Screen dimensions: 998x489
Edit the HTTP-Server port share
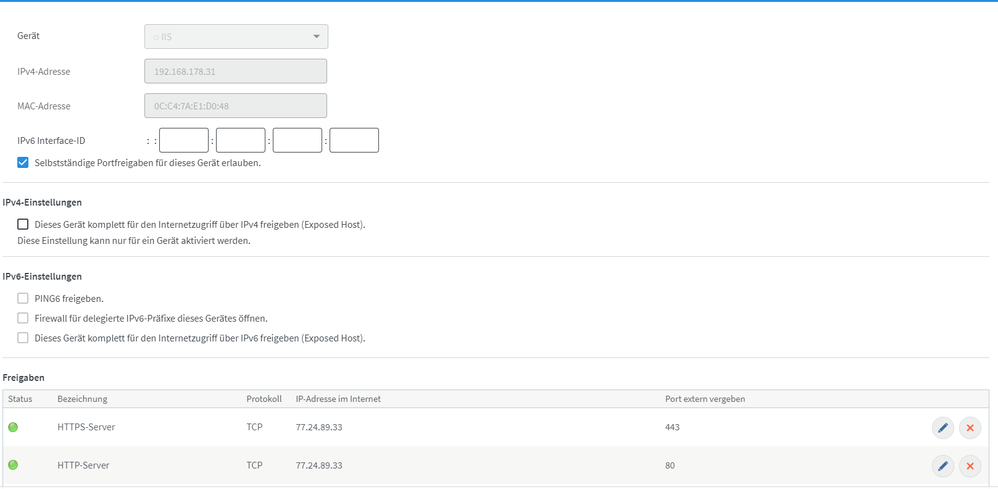(x=943, y=466)
